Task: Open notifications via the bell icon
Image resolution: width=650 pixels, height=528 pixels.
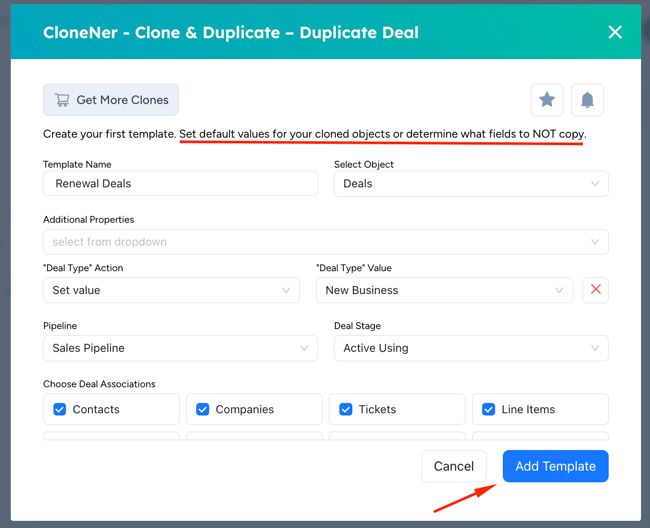Action: [587, 100]
